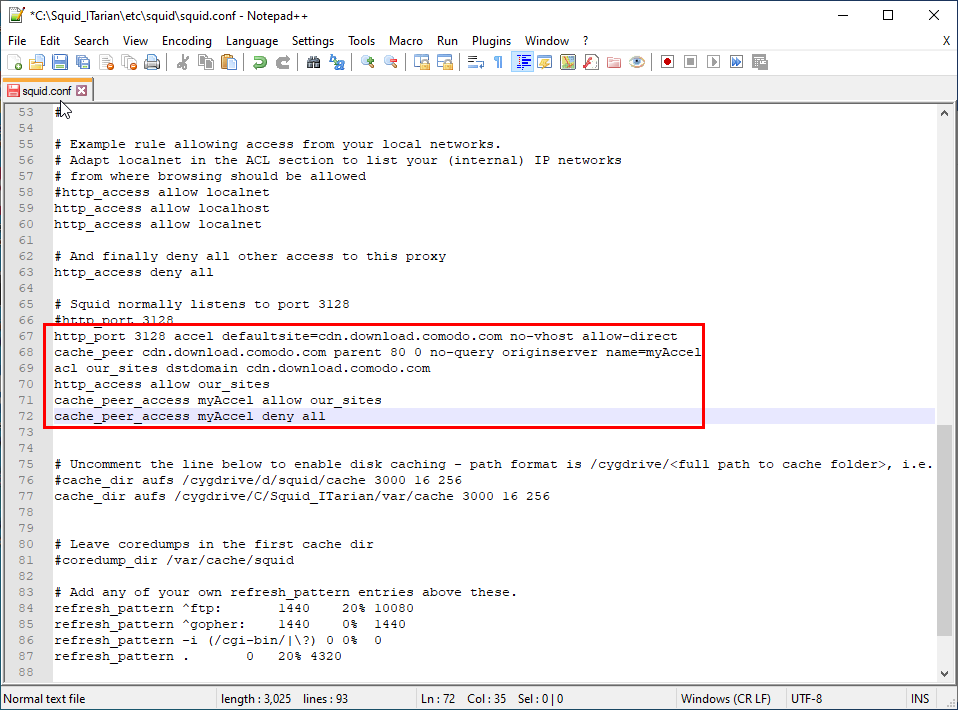
Task: Click the macro Playback icon
Action: (x=713, y=62)
